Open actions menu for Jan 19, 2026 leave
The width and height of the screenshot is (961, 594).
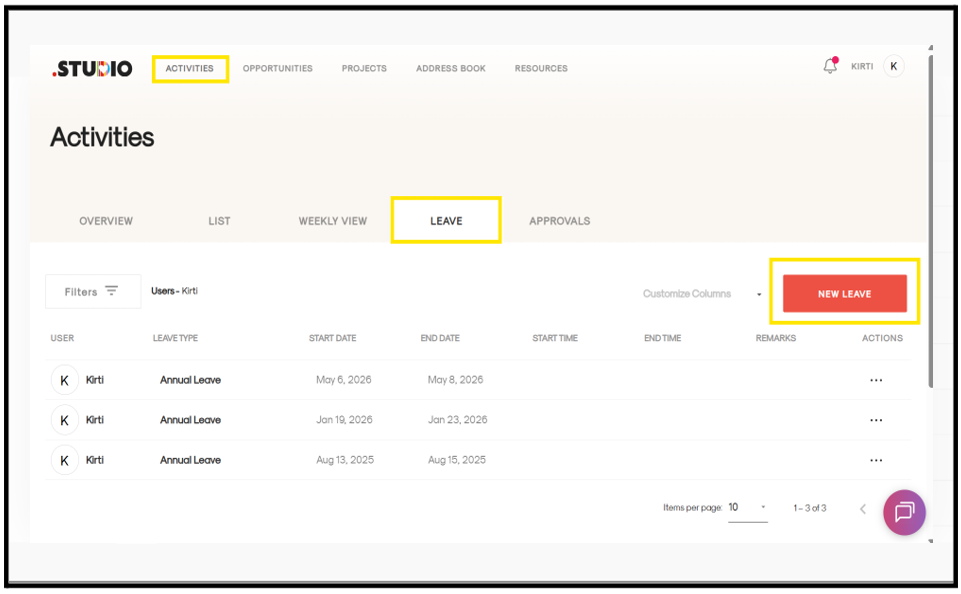click(x=876, y=421)
